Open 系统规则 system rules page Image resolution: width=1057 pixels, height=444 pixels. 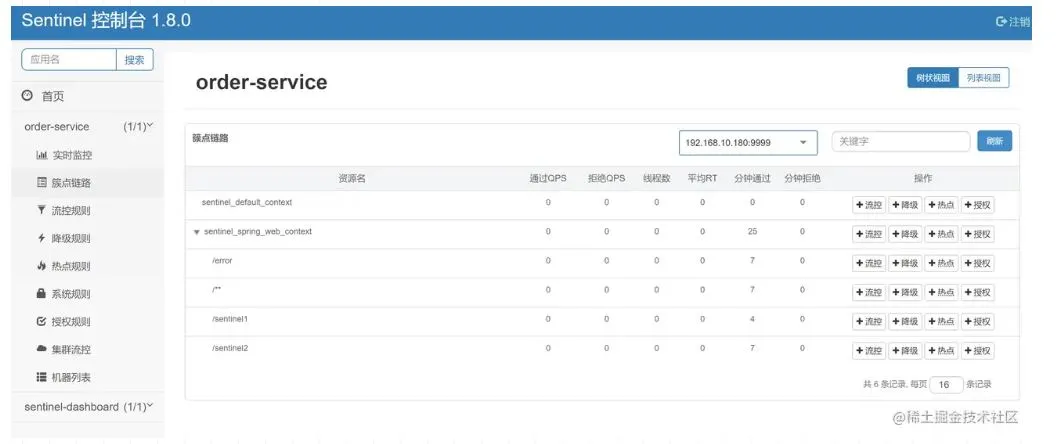point(63,294)
